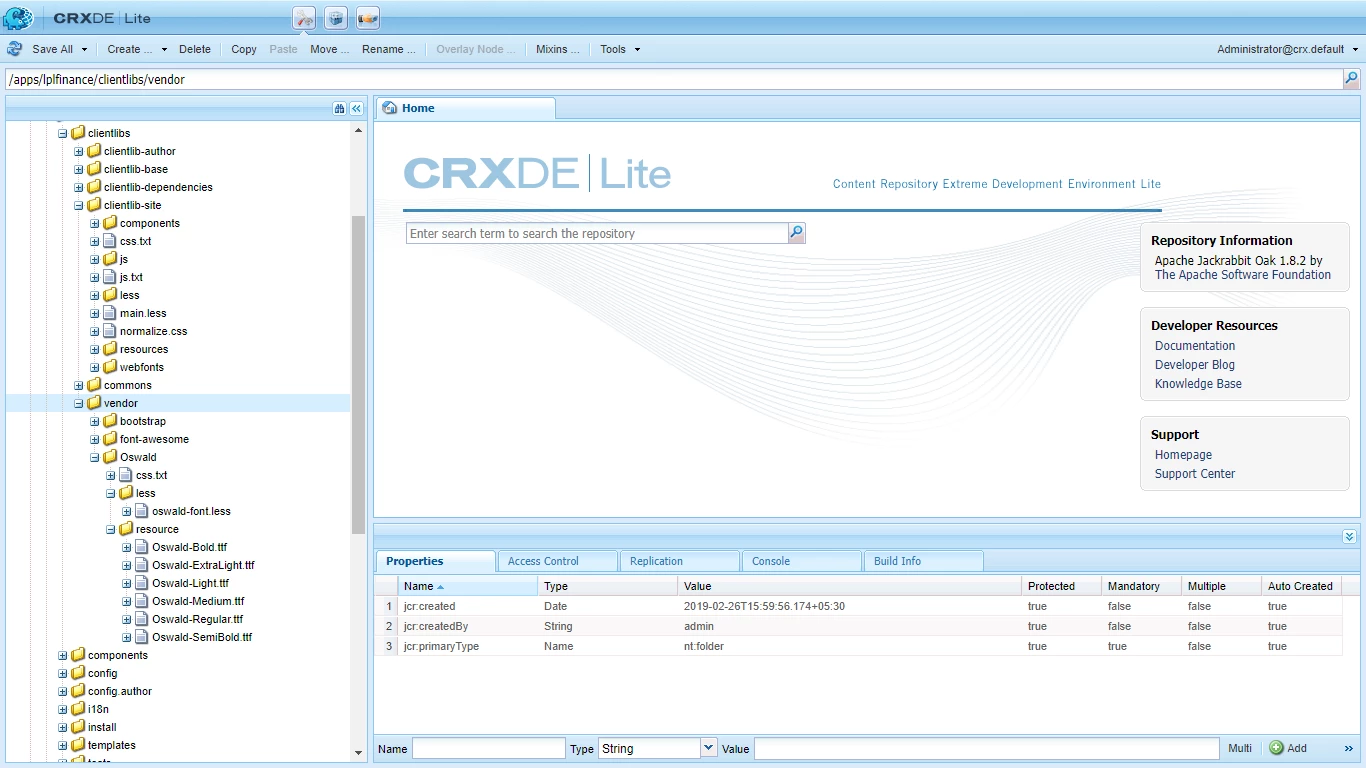
Task: Expand the components node under apps
Action: 63,655
